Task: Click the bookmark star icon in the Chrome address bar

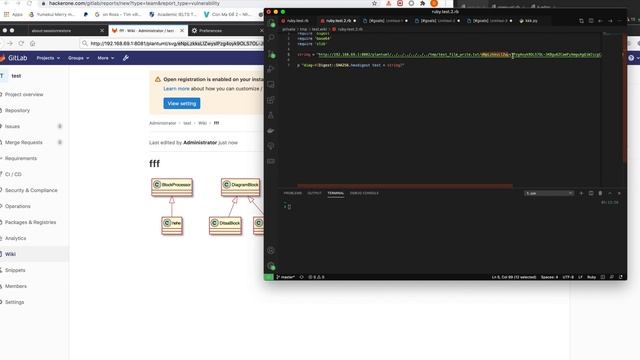Action: (x=374, y=3)
